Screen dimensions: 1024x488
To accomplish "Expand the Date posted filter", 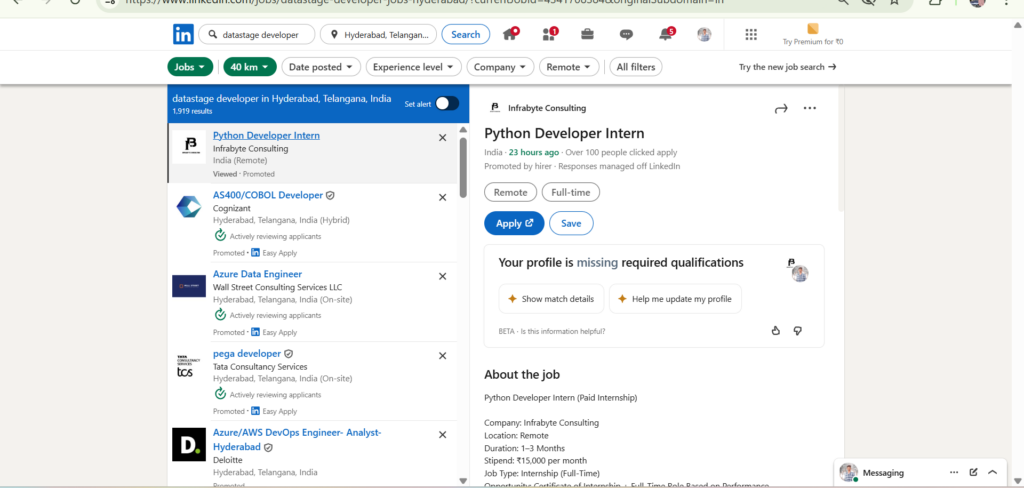I will (321, 67).
